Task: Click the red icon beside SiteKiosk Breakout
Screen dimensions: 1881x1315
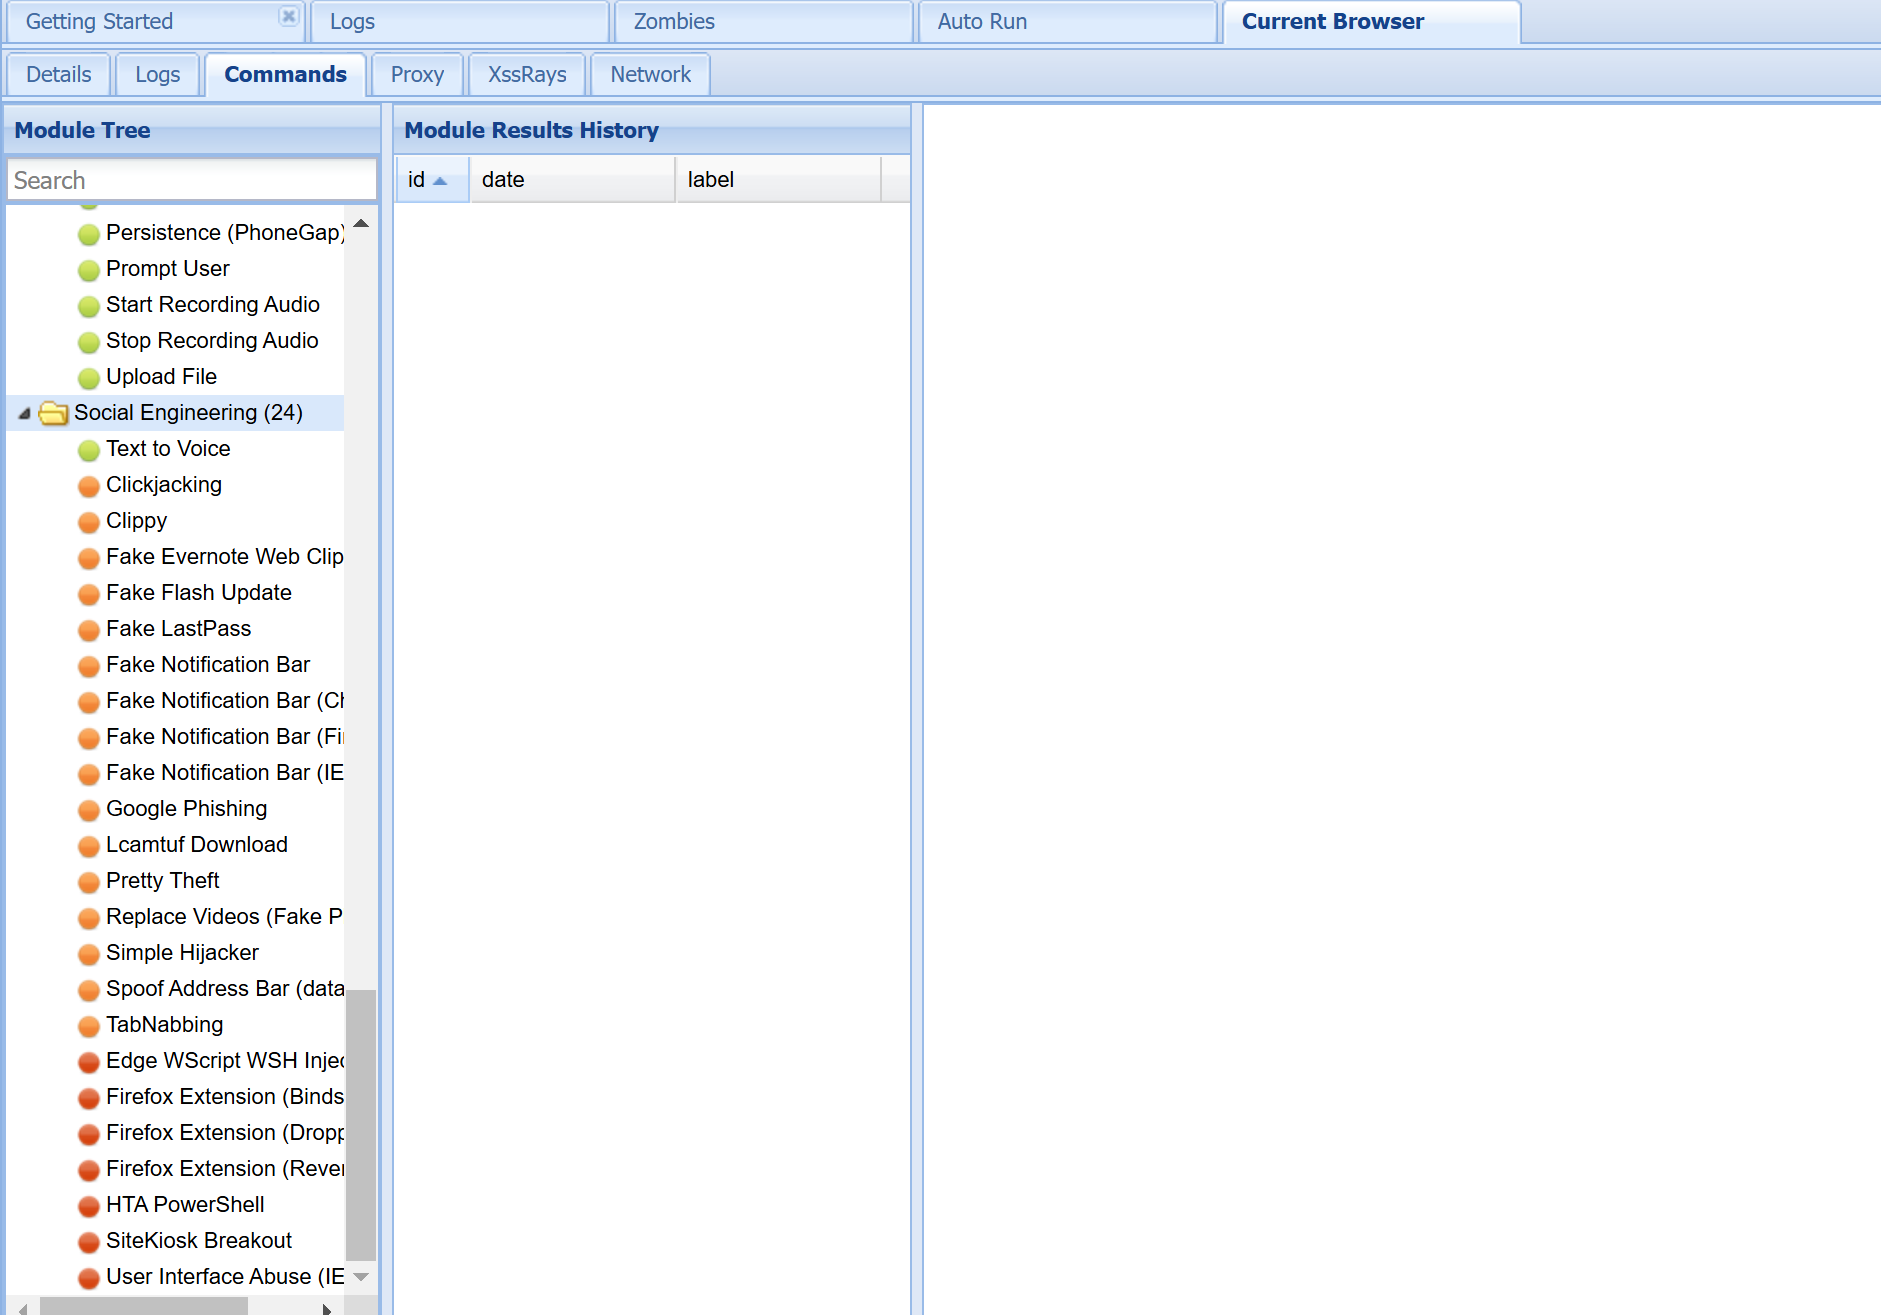Action: [89, 1242]
